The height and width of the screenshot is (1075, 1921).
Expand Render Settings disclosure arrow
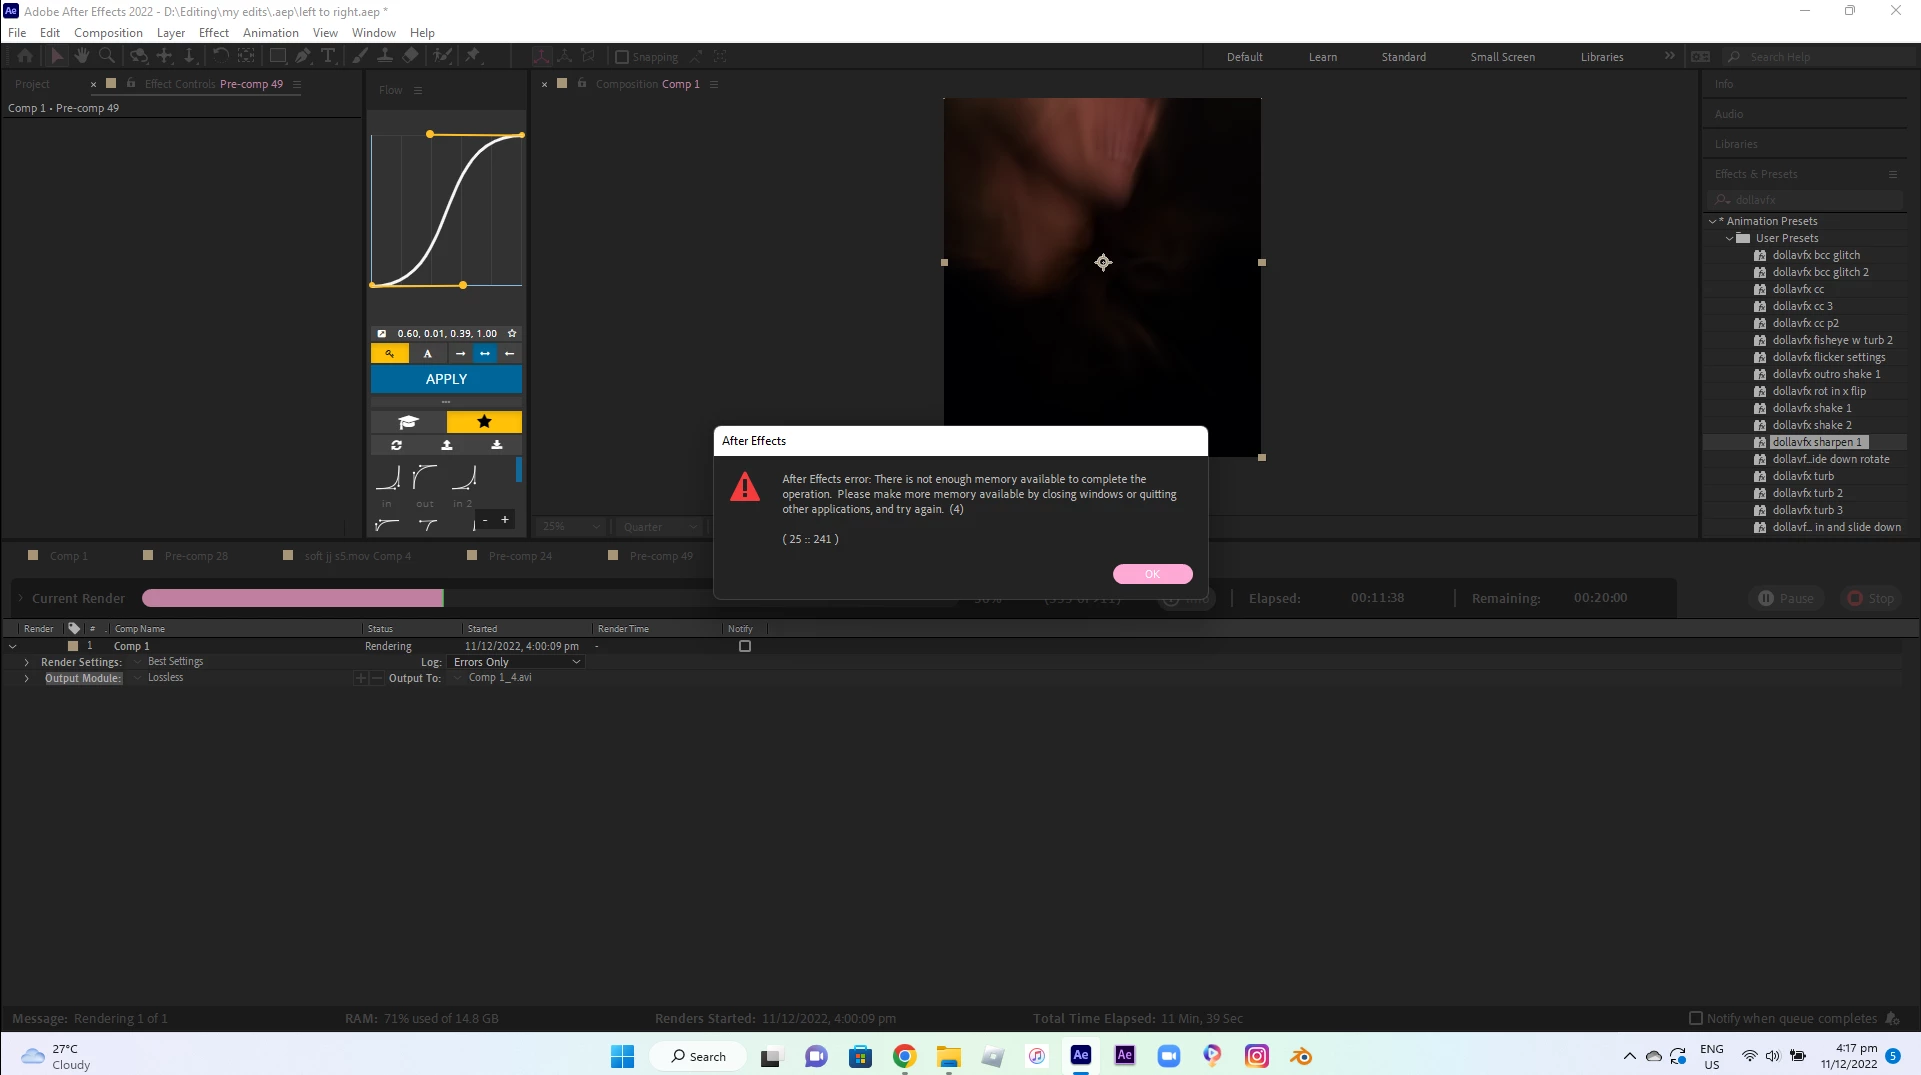[27, 662]
